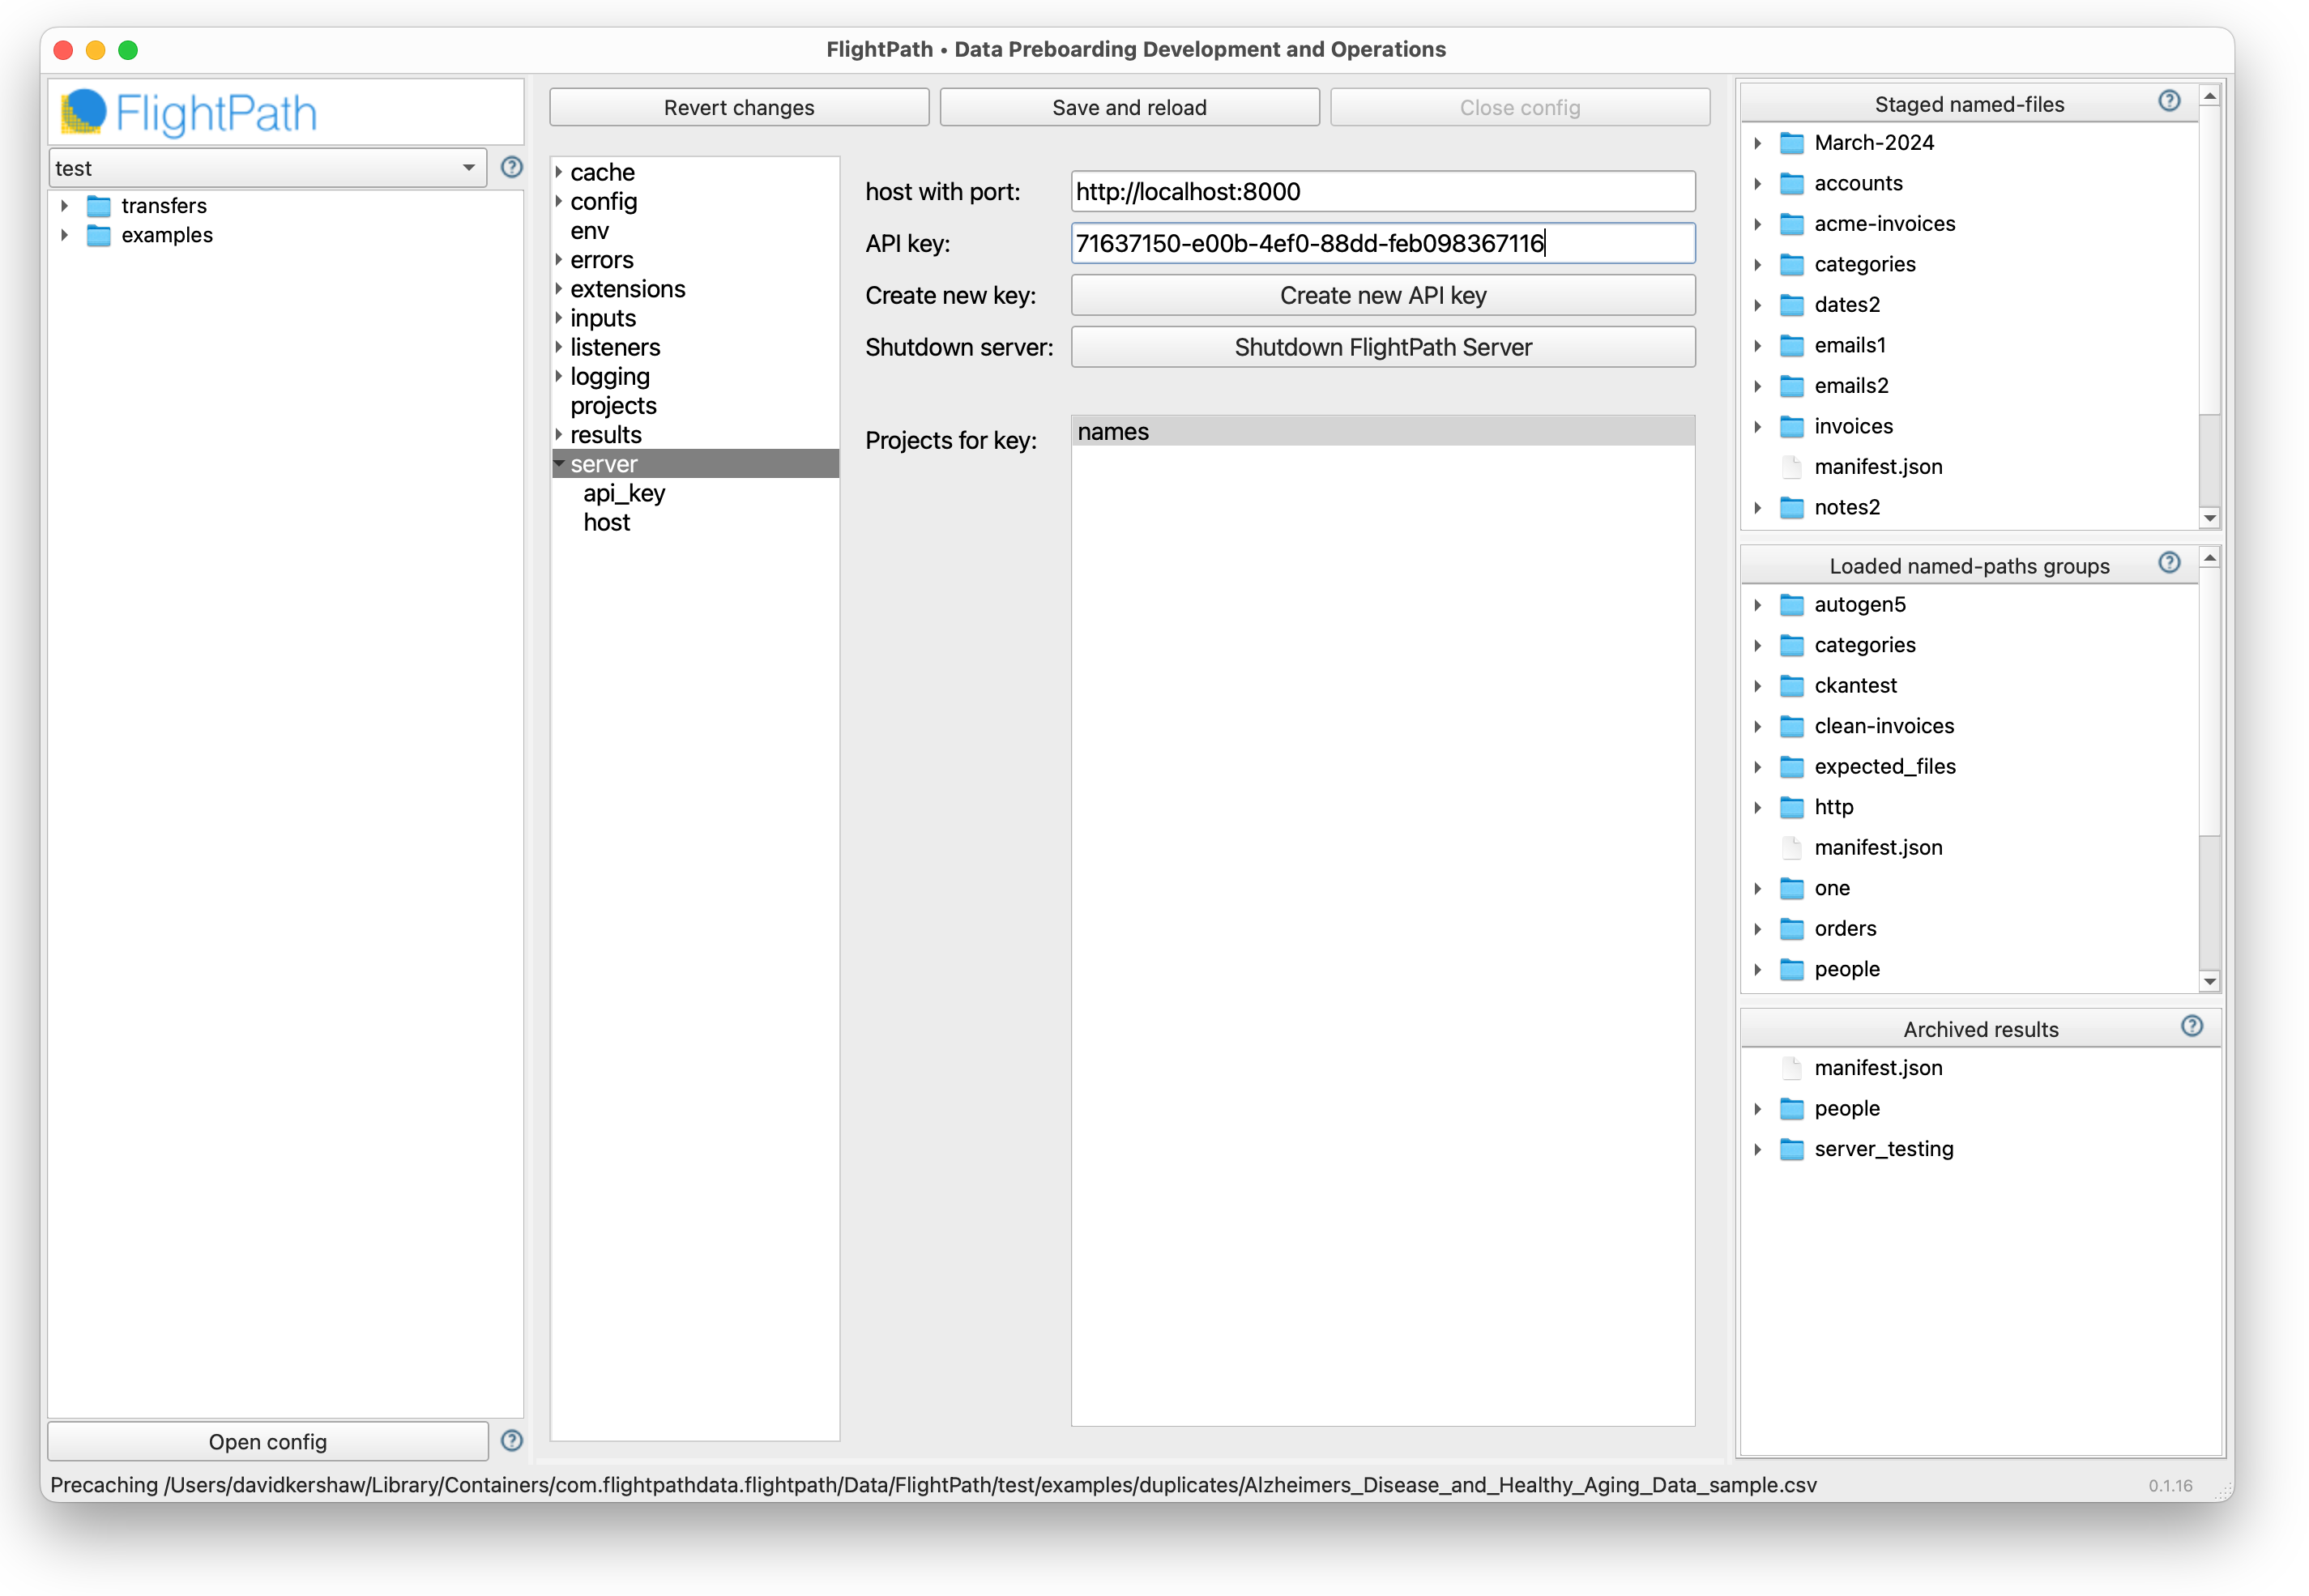Click the host with port field
The width and height of the screenshot is (2309, 1596).
click(x=1382, y=191)
